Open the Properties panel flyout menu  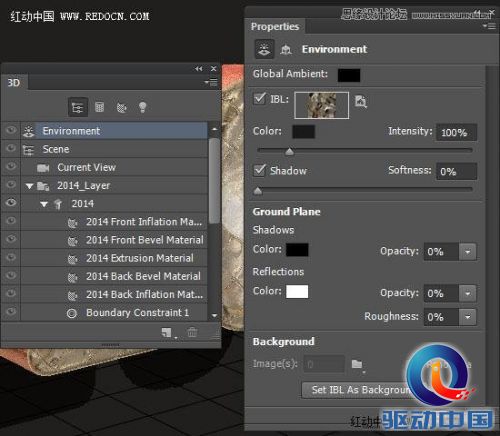point(490,26)
